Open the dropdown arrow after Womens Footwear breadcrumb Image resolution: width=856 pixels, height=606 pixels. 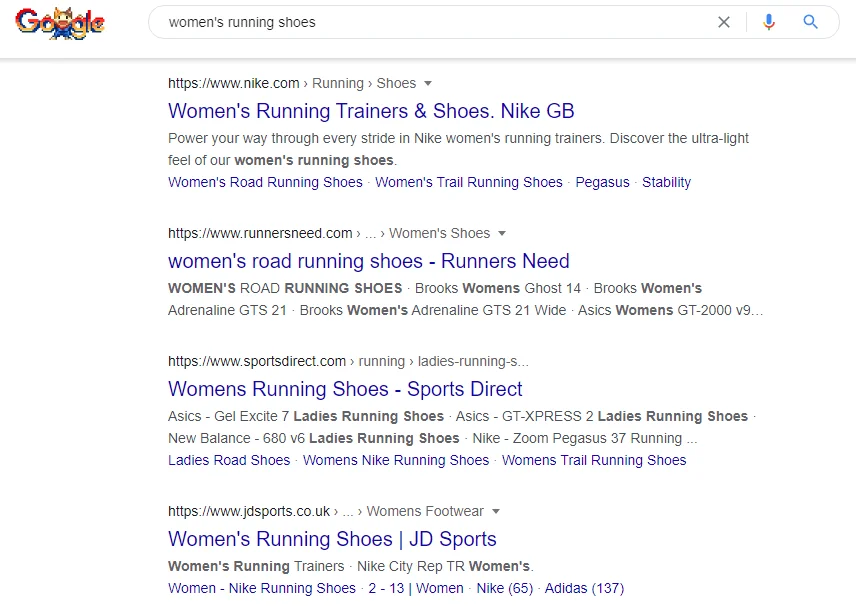click(x=496, y=512)
